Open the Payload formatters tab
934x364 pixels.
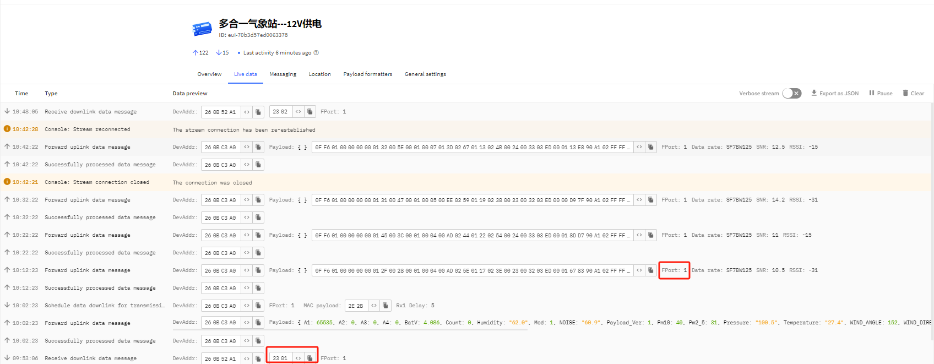368,74
